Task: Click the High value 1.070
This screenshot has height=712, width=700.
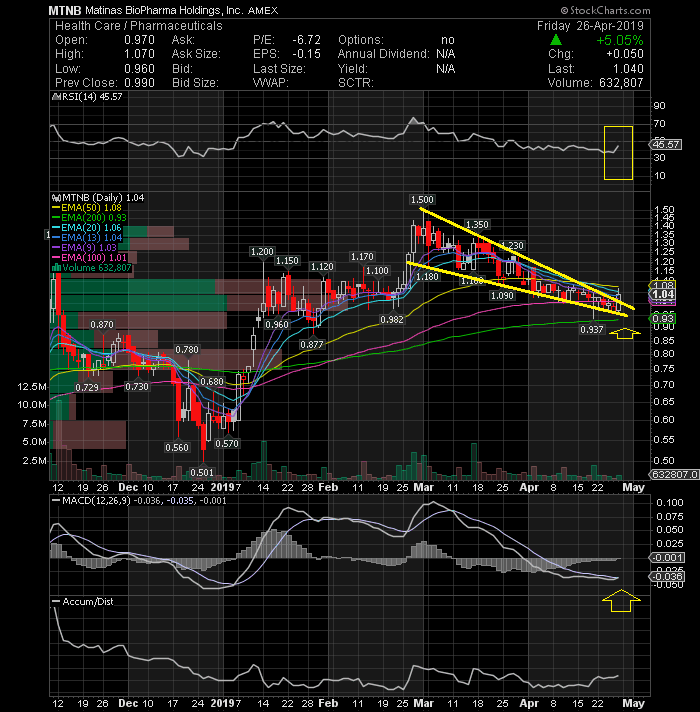Action: 139,54
